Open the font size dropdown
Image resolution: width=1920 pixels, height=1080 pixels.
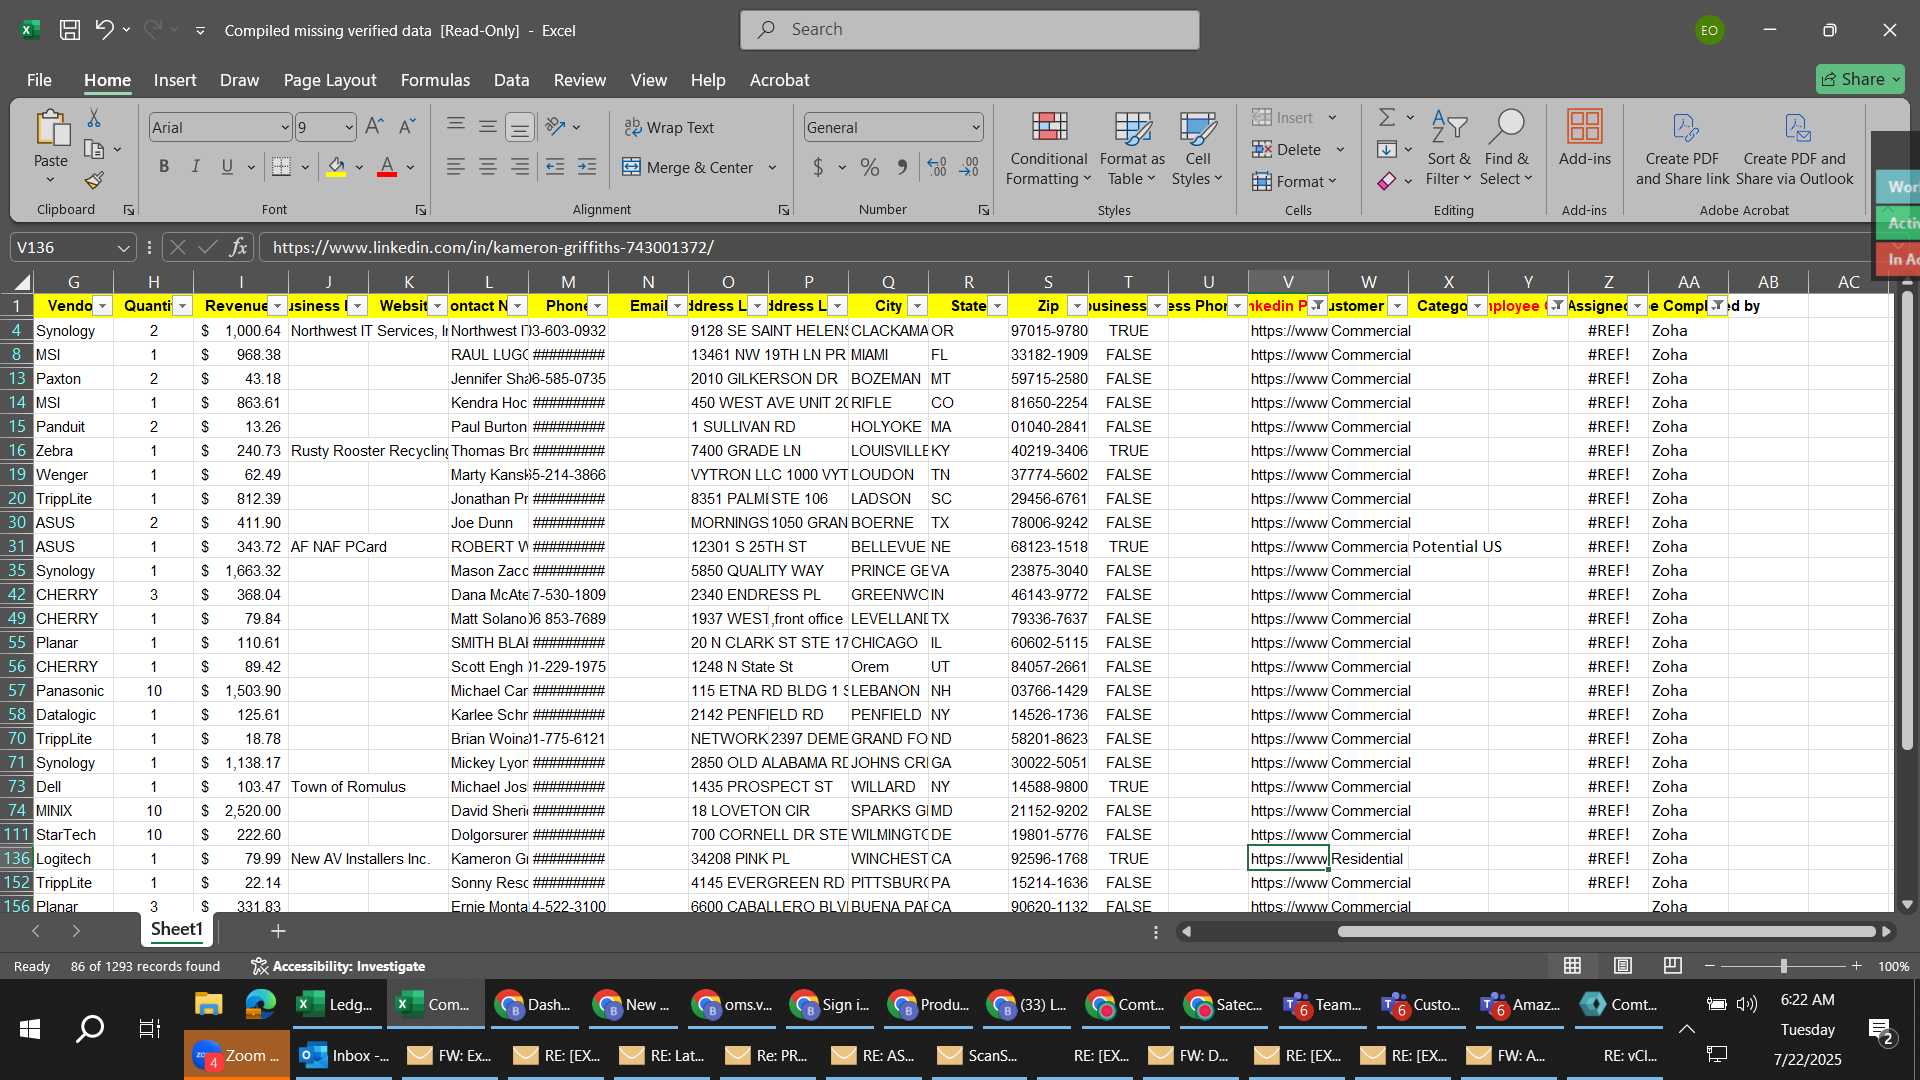[348, 127]
